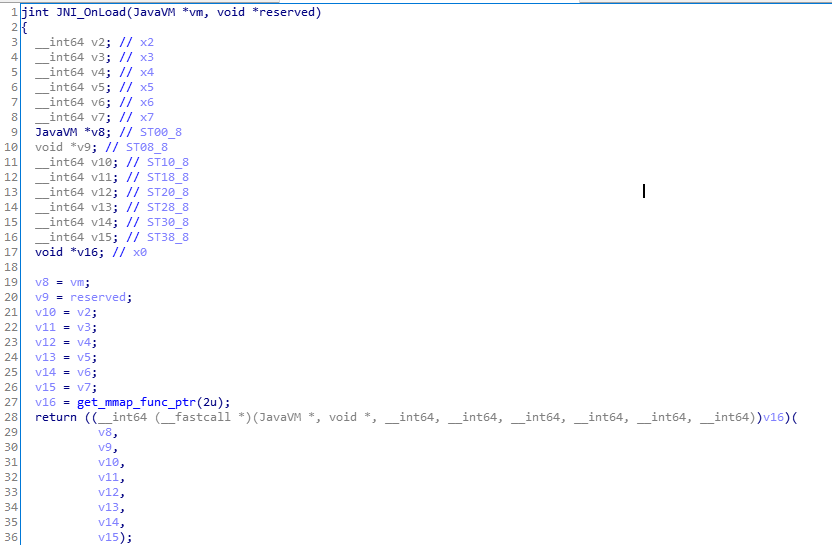Click 'v16' in the get_mmap_func_ptr assignment
Viewport: 832px width, 545px height.
click(46, 402)
